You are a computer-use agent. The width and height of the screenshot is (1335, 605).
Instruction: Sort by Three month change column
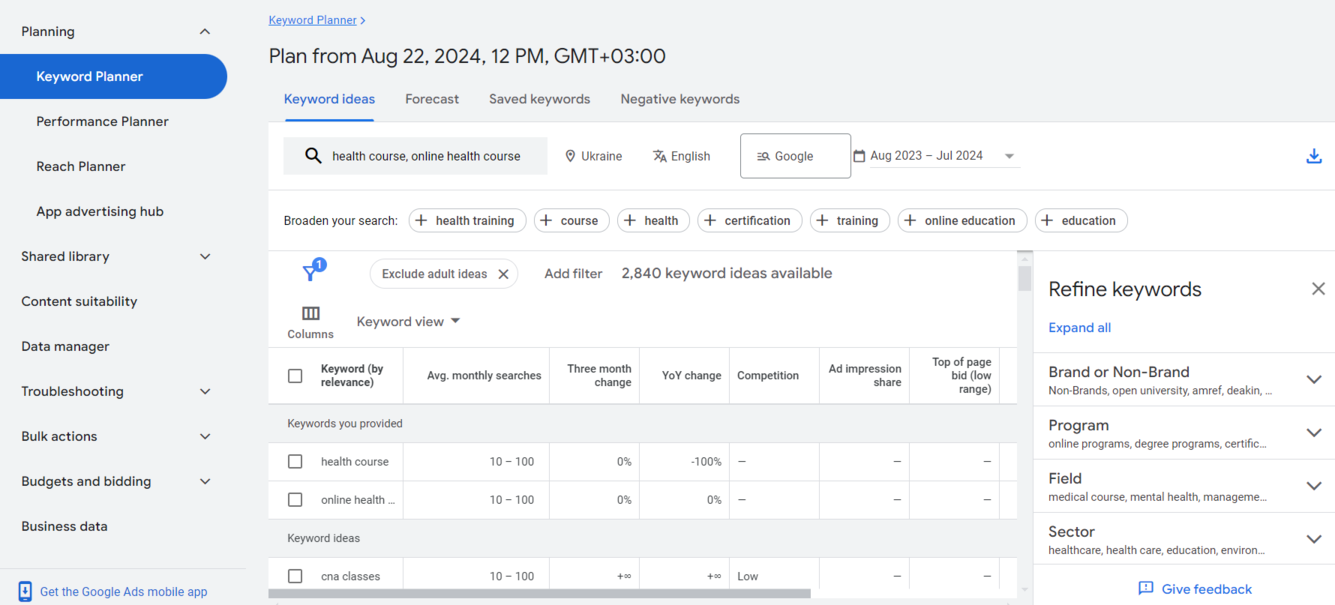599,376
